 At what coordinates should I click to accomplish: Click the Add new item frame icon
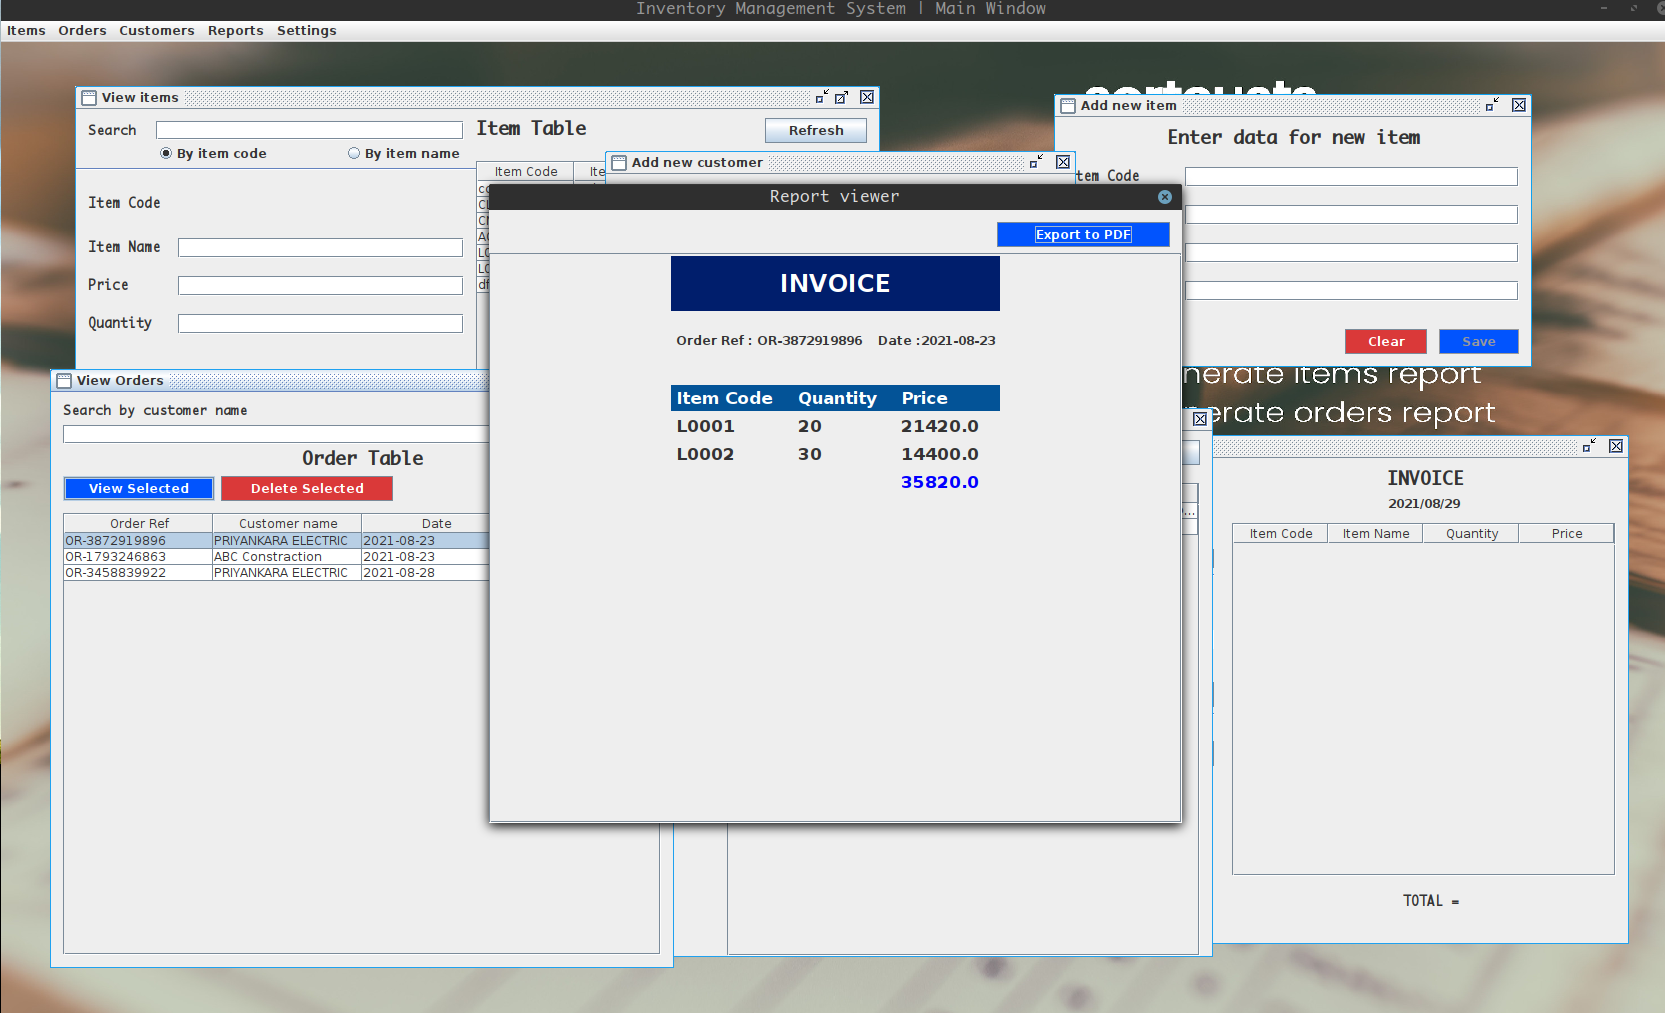(x=1068, y=104)
